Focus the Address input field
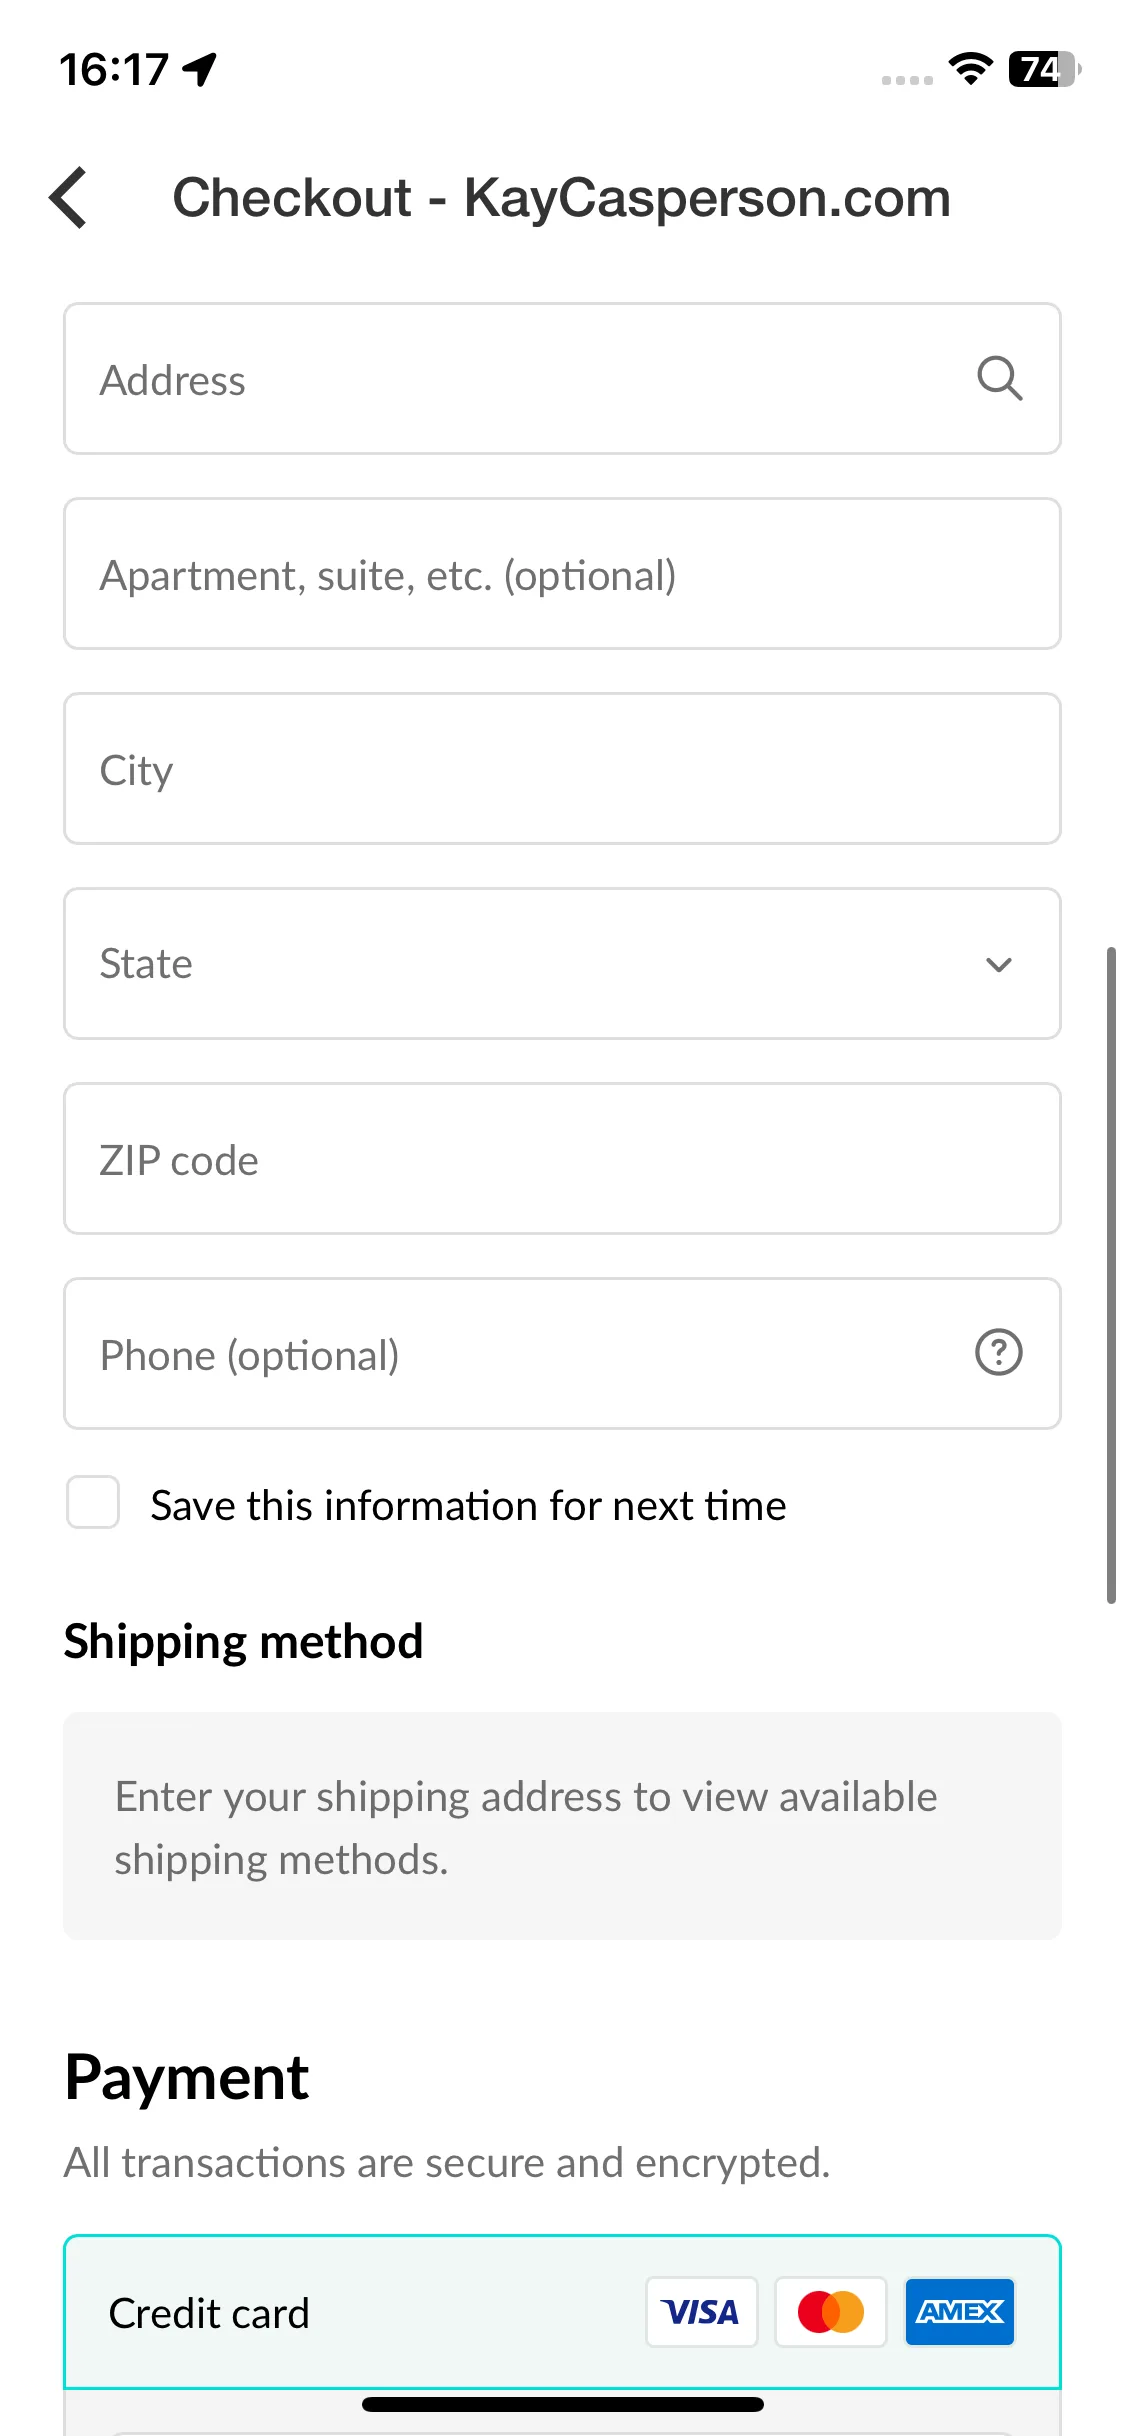The width and height of the screenshot is (1125, 2436). coord(562,379)
